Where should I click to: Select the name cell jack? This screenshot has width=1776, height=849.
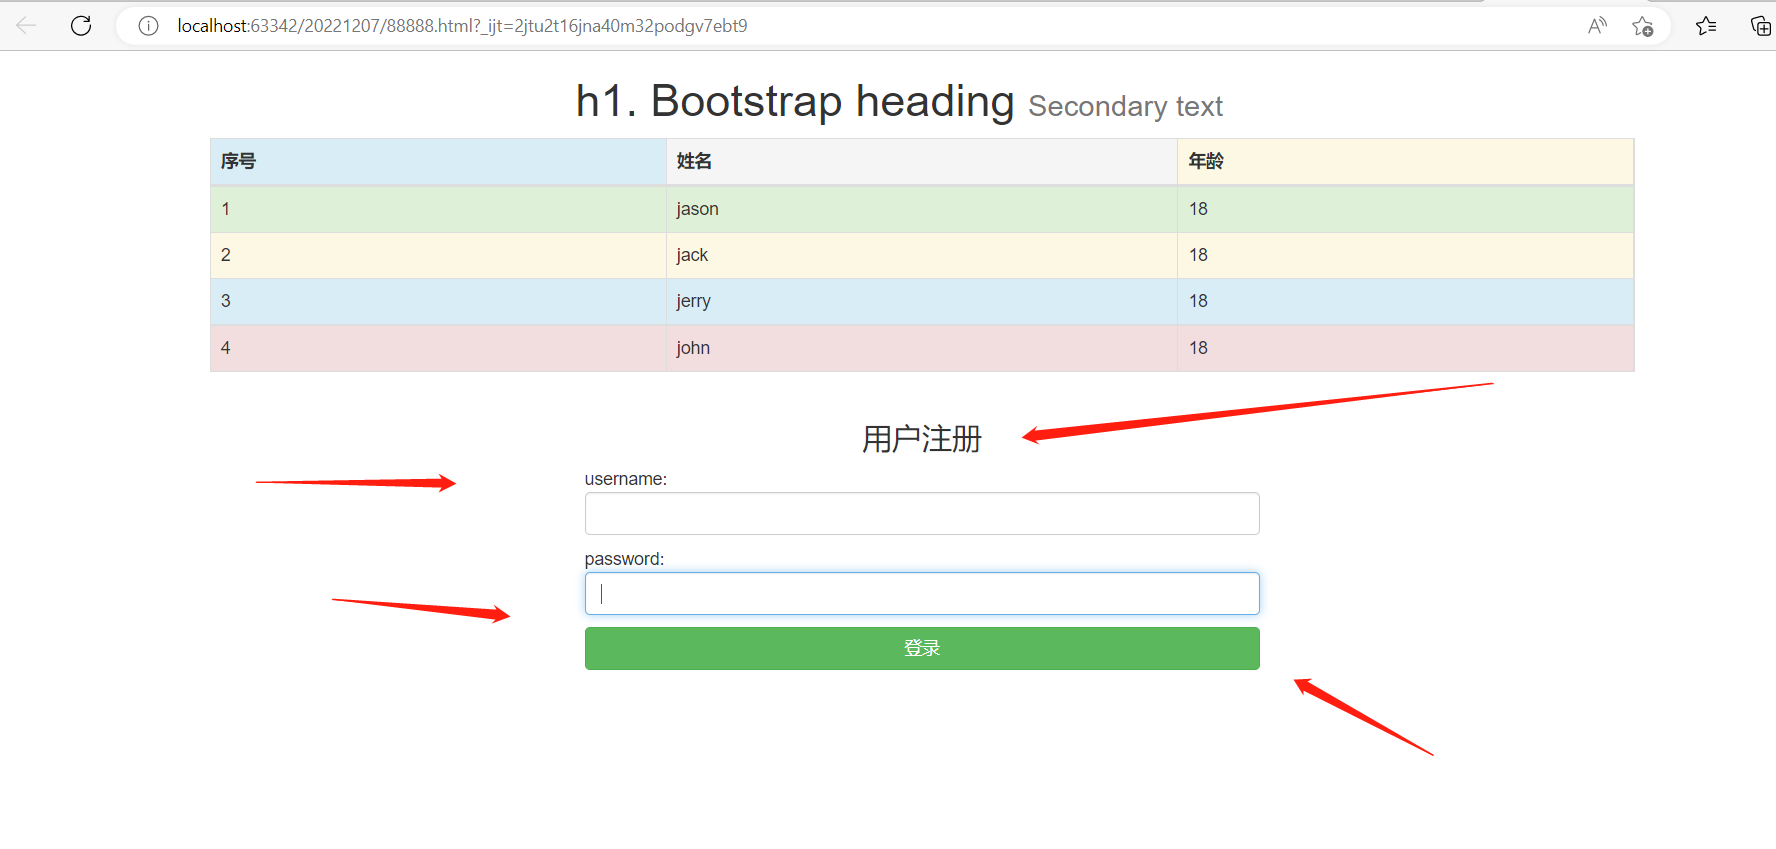point(921,255)
